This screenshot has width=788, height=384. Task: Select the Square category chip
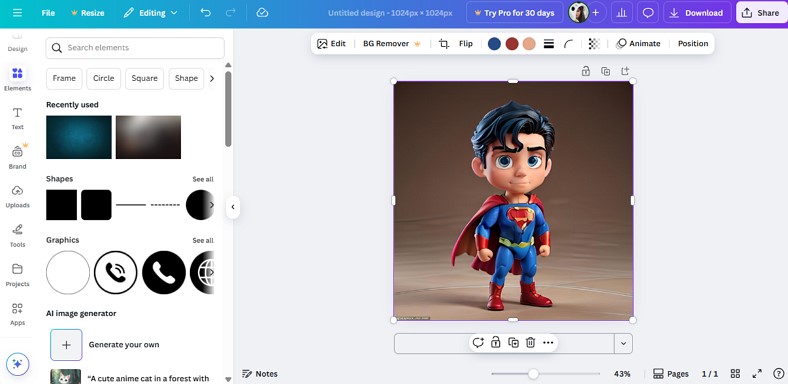click(144, 78)
